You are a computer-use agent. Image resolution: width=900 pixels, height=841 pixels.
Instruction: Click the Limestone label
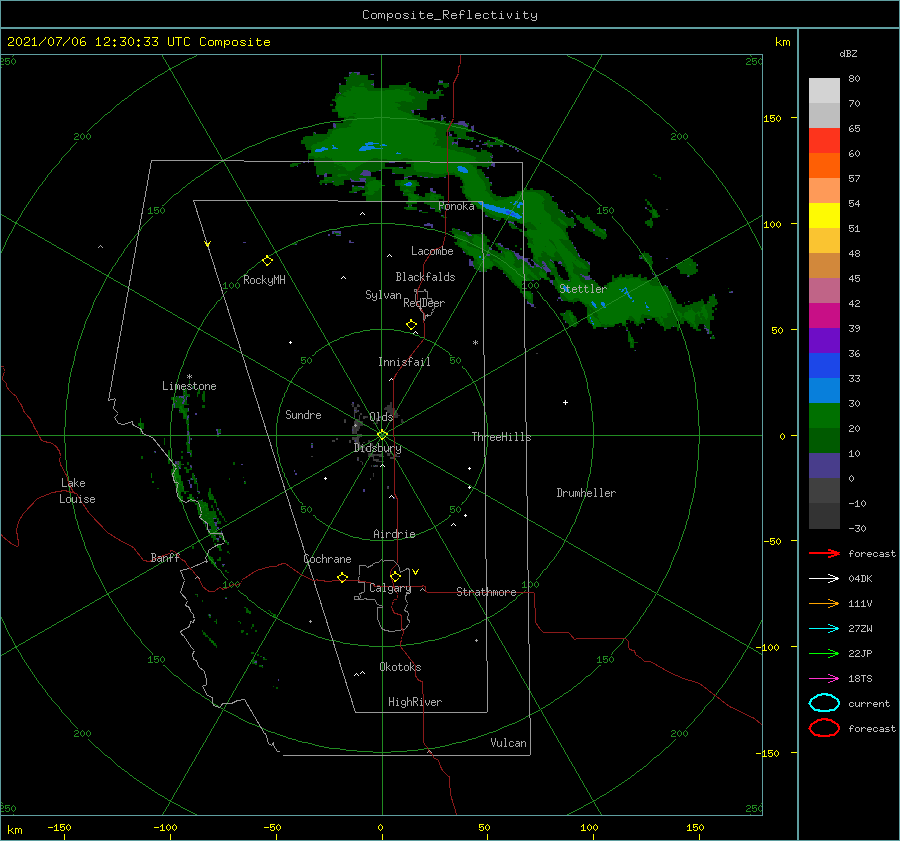pyautogui.click(x=189, y=386)
